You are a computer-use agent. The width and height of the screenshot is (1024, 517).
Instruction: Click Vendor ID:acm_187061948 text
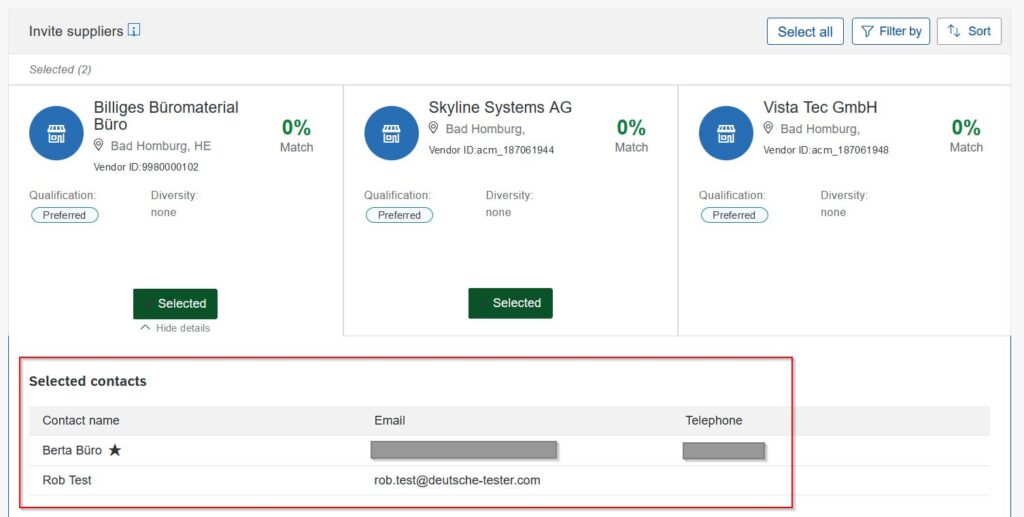point(826,150)
